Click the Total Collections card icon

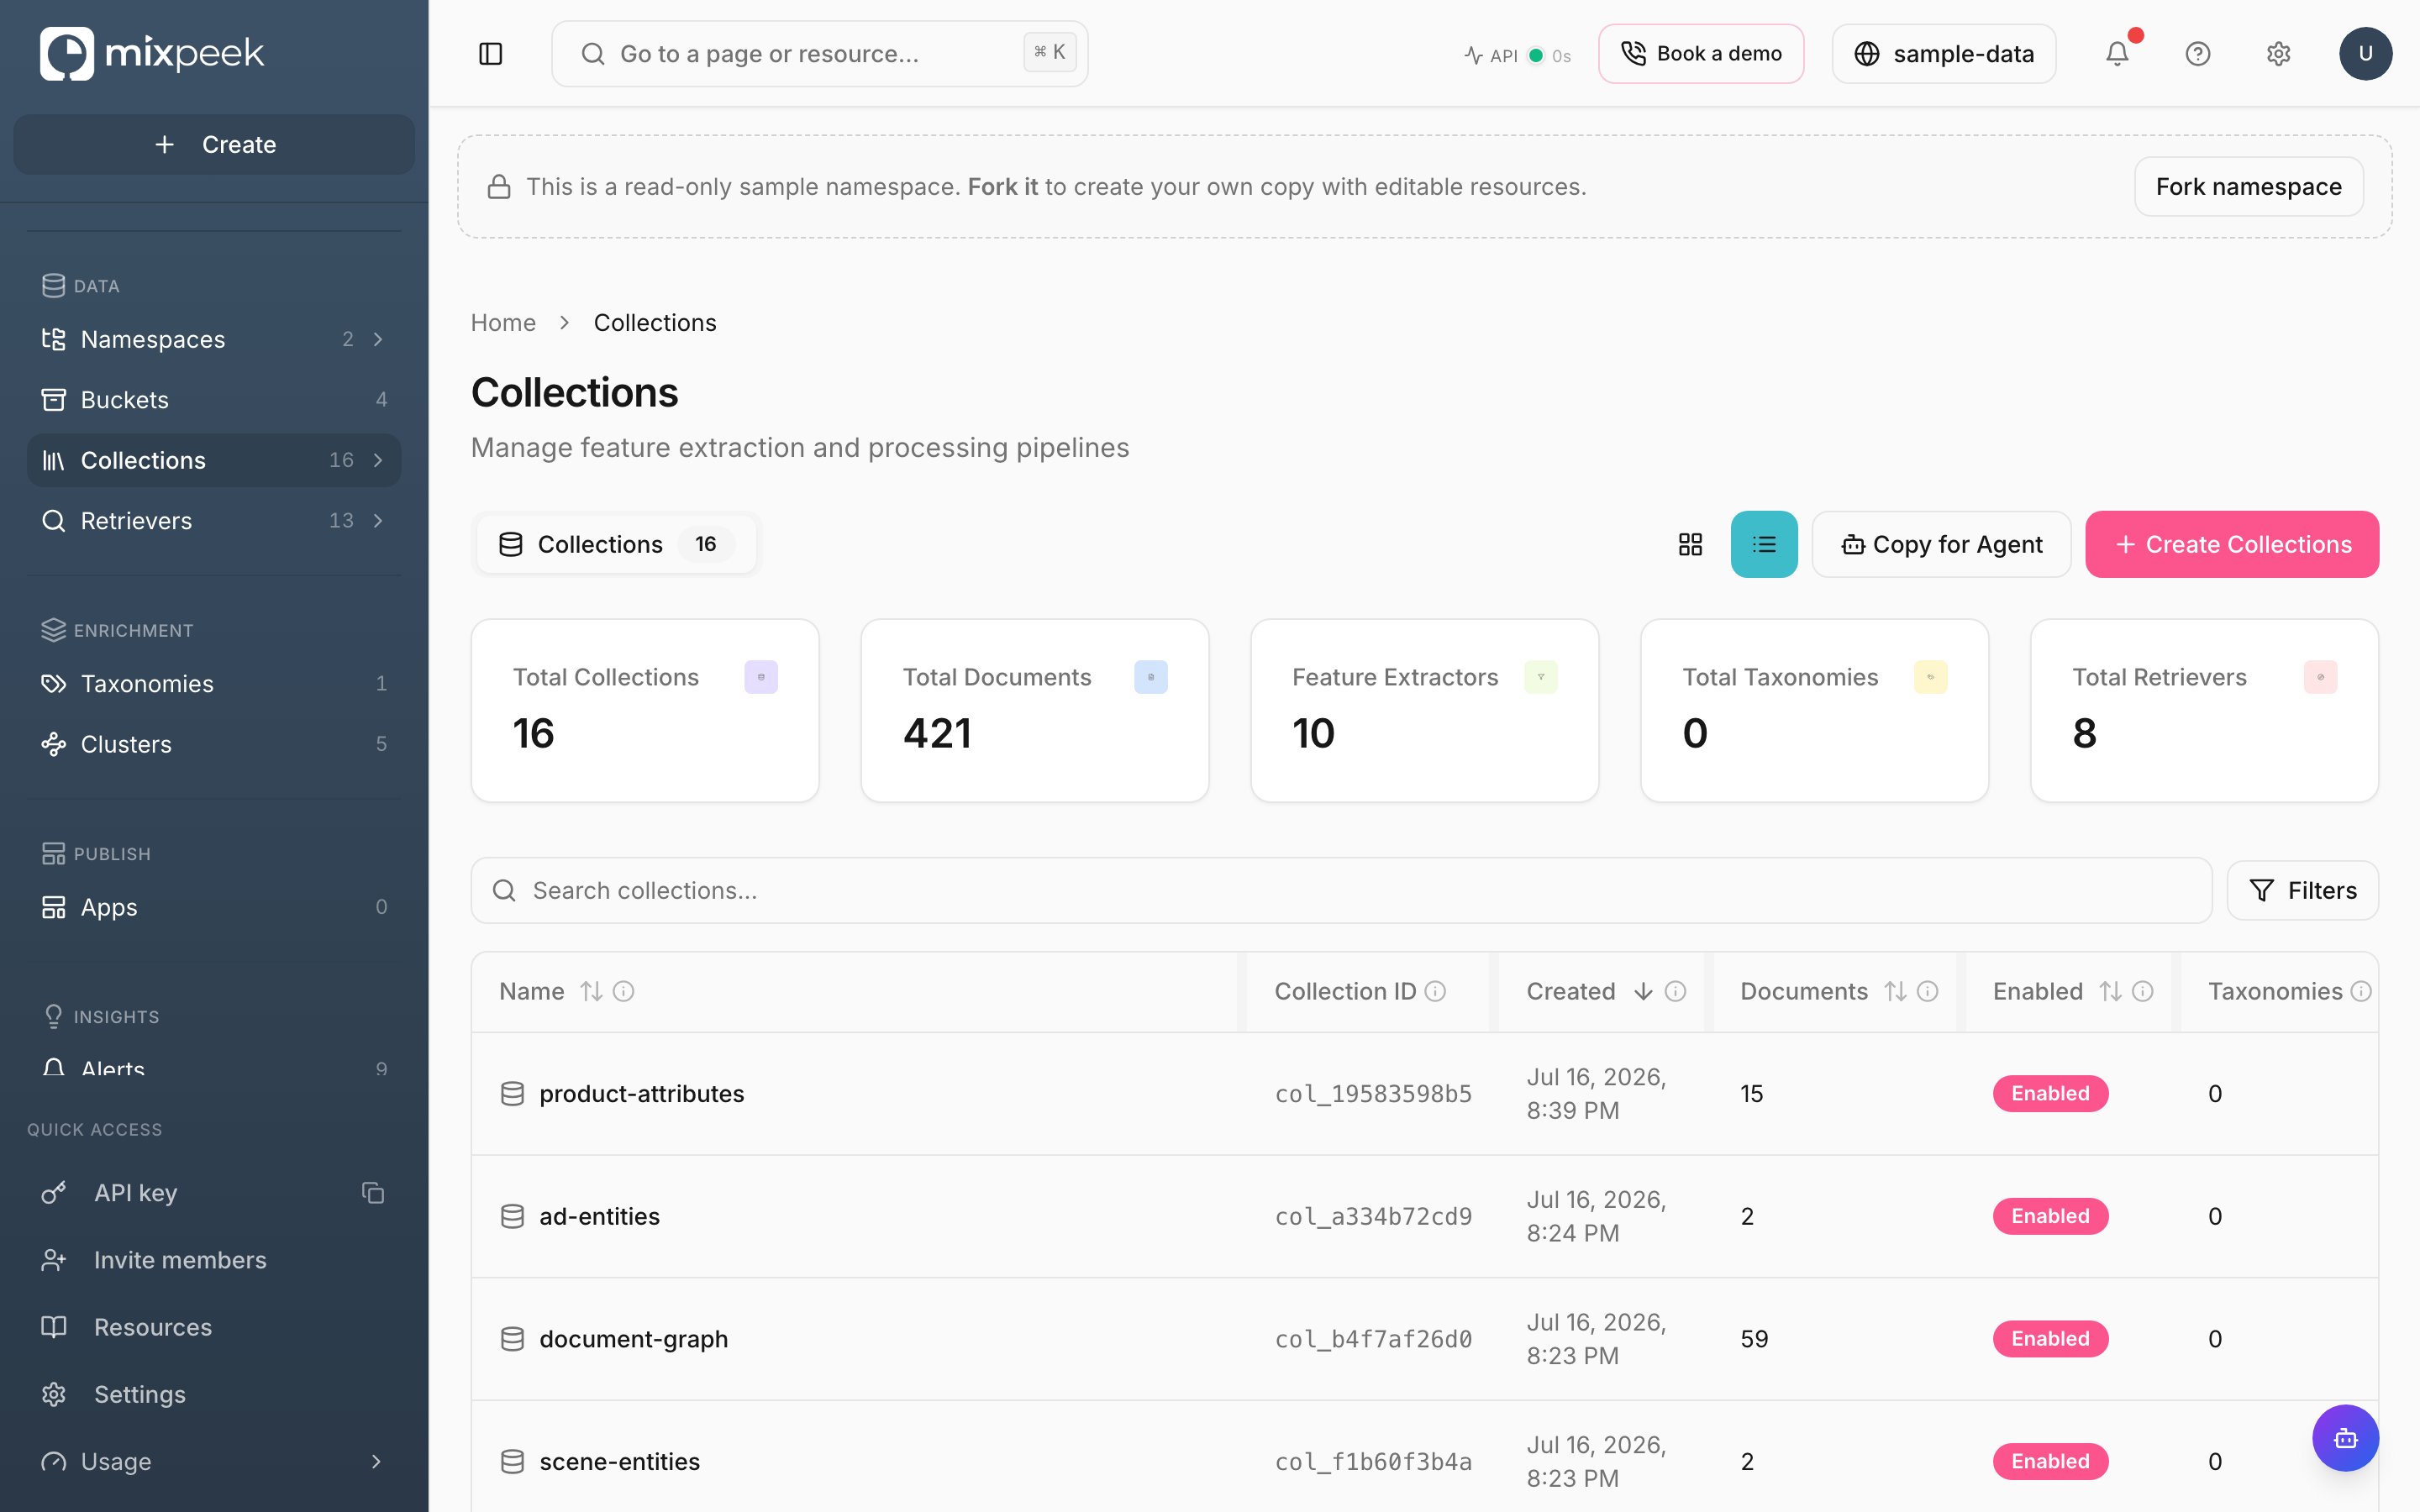point(761,677)
